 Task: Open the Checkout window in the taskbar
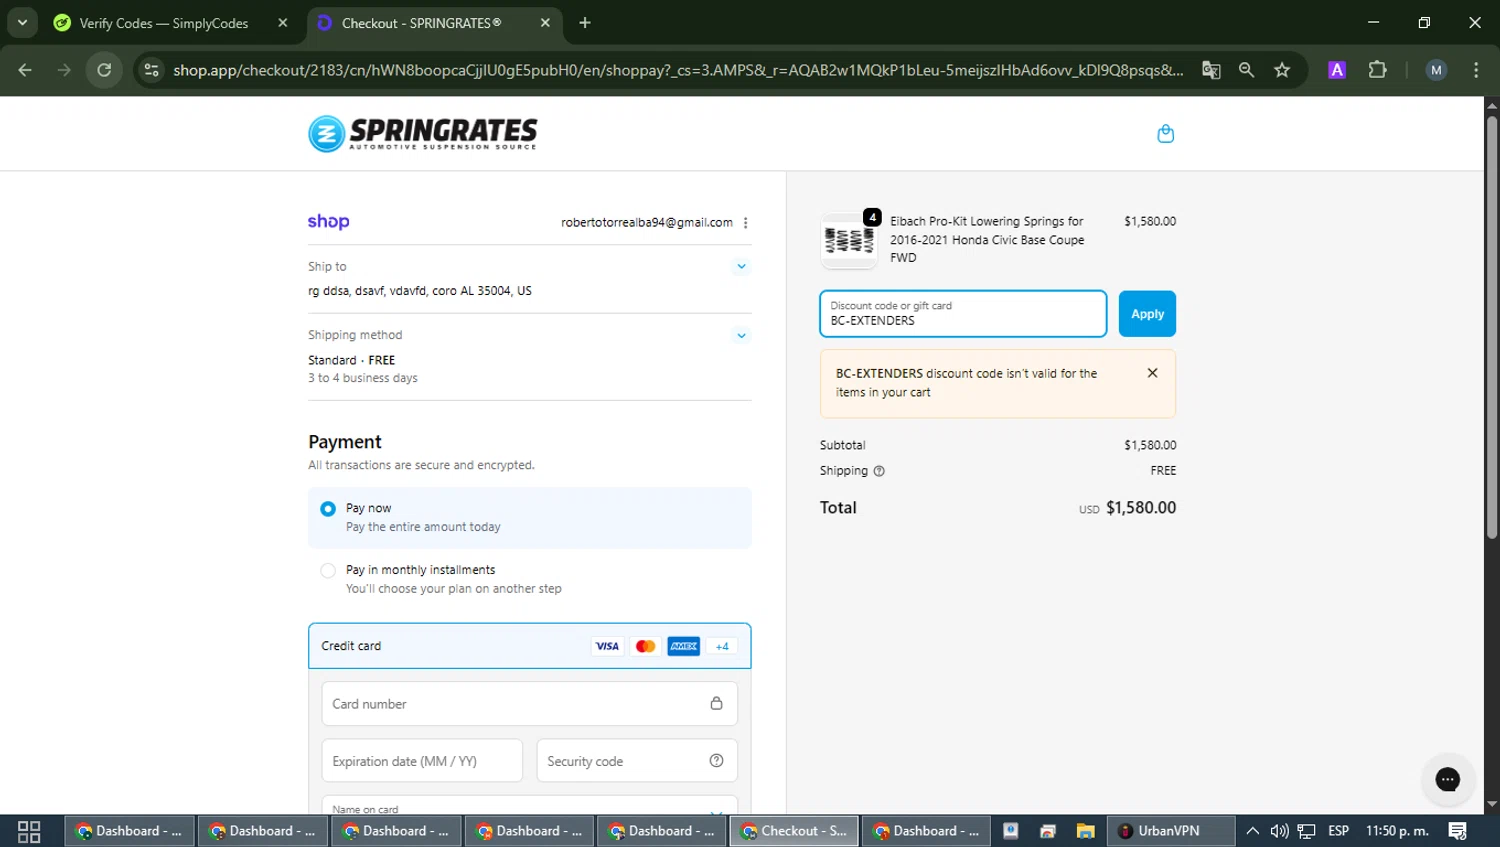pyautogui.click(x=794, y=831)
